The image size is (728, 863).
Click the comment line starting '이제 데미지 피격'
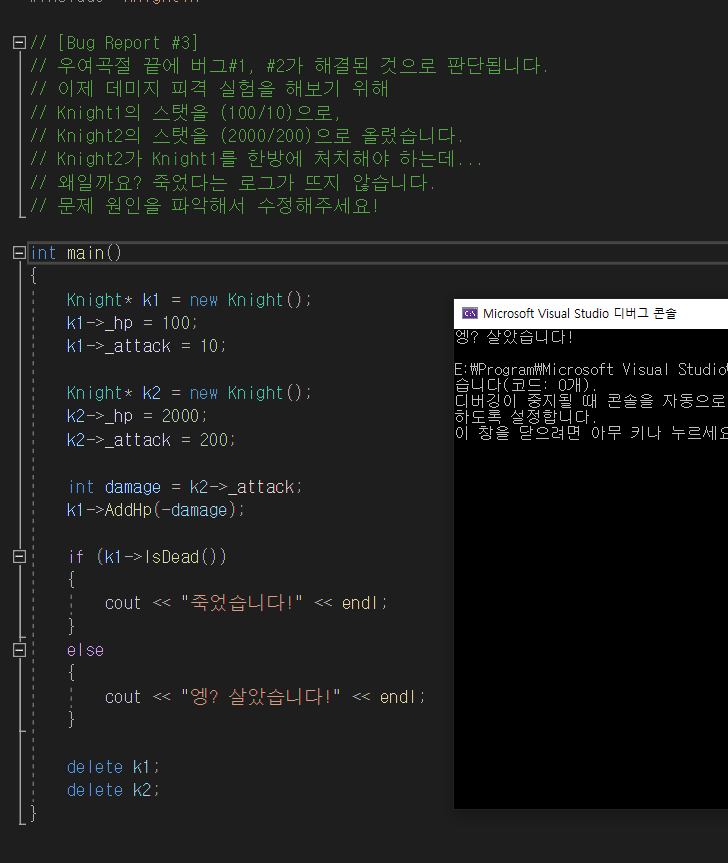coord(210,89)
